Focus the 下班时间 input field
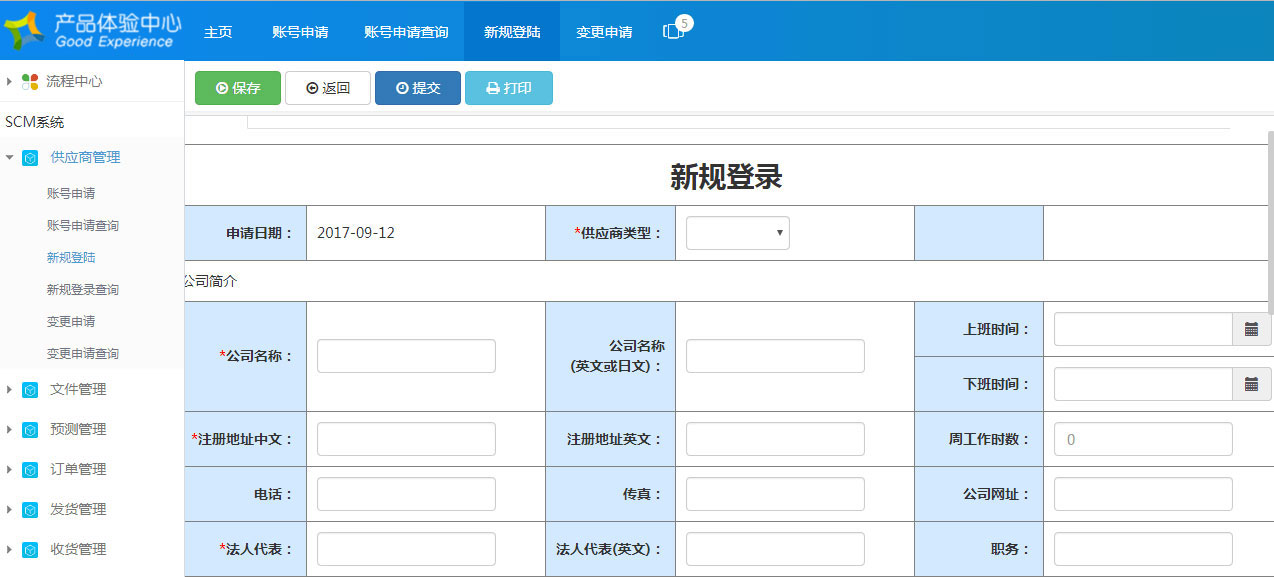This screenshot has width=1274, height=577. tap(1143, 384)
